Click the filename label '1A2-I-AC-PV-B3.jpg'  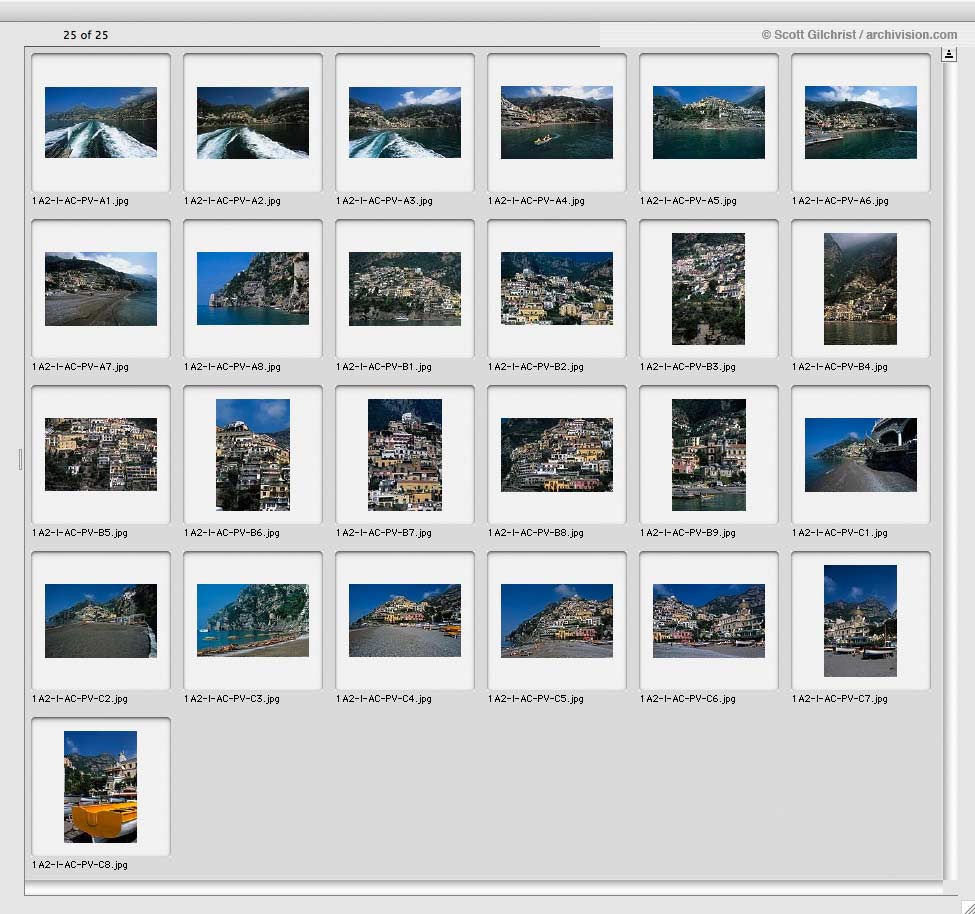click(688, 367)
